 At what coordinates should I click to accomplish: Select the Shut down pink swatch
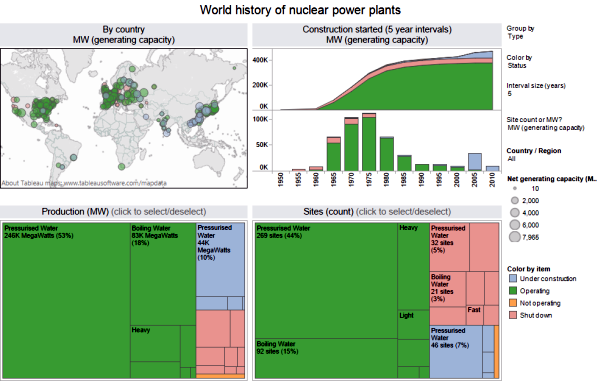513,315
